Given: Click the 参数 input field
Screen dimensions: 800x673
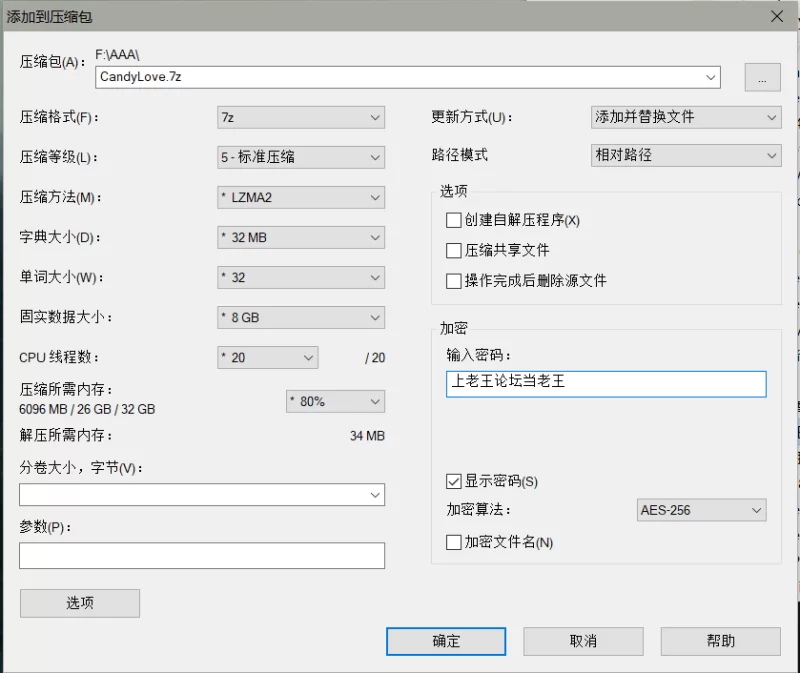Looking at the screenshot, I should [x=202, y=556].
